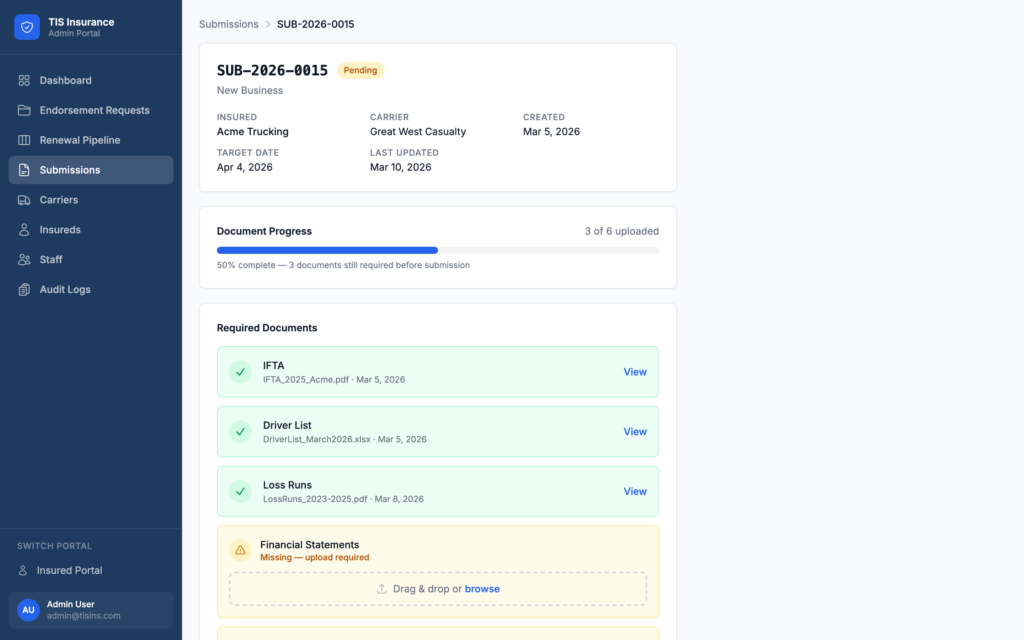Click the Loss Runs green checkmark icon
The height and width of the screenshot is (640, 1024).
coord(240,491)
